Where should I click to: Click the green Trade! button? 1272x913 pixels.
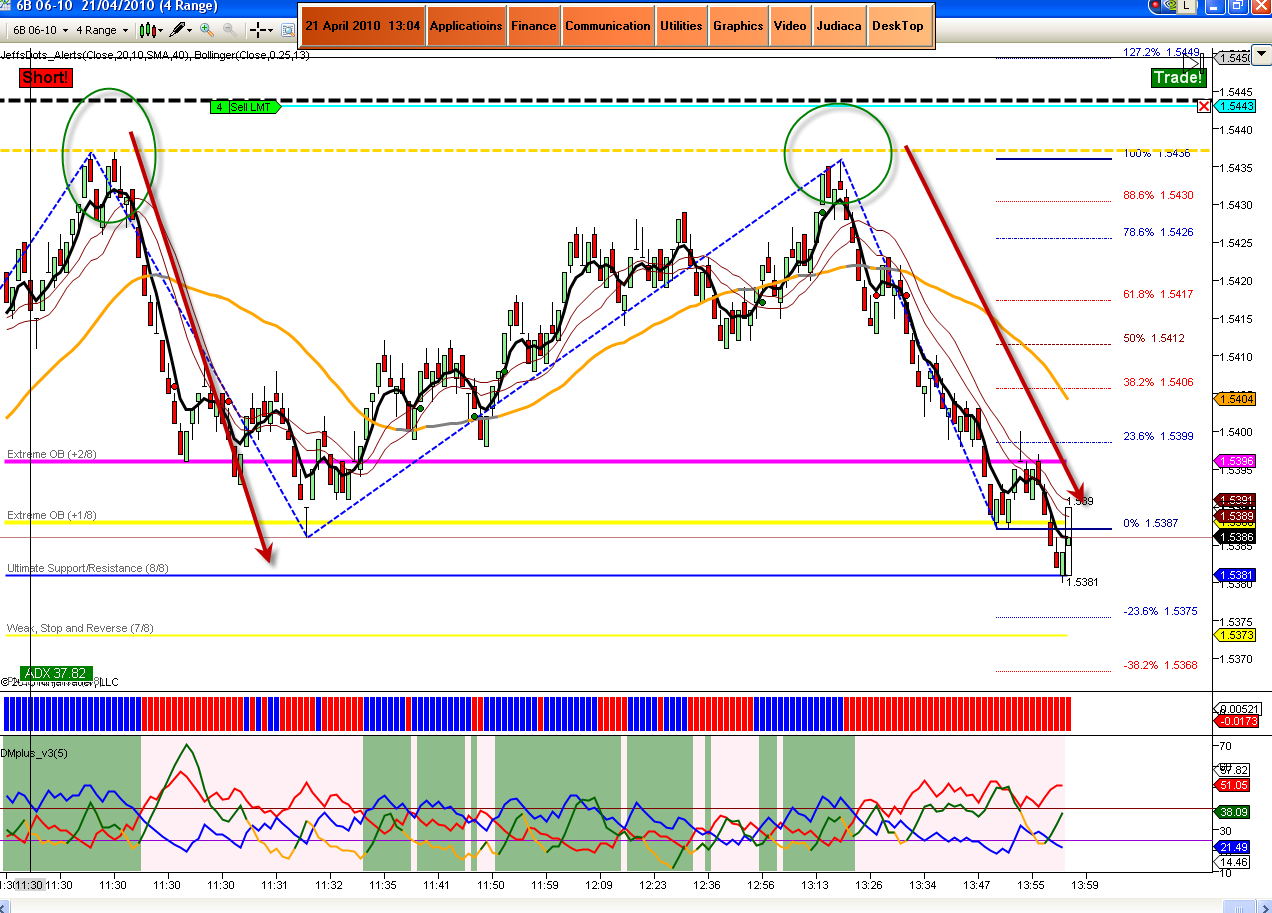(1179, 78)
